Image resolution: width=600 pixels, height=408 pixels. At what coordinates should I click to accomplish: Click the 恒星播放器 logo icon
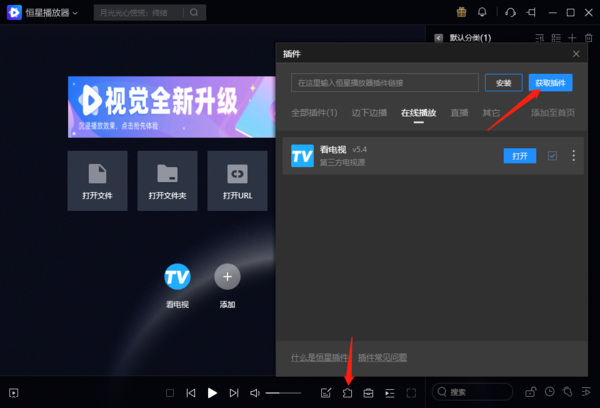pos(14,13)
